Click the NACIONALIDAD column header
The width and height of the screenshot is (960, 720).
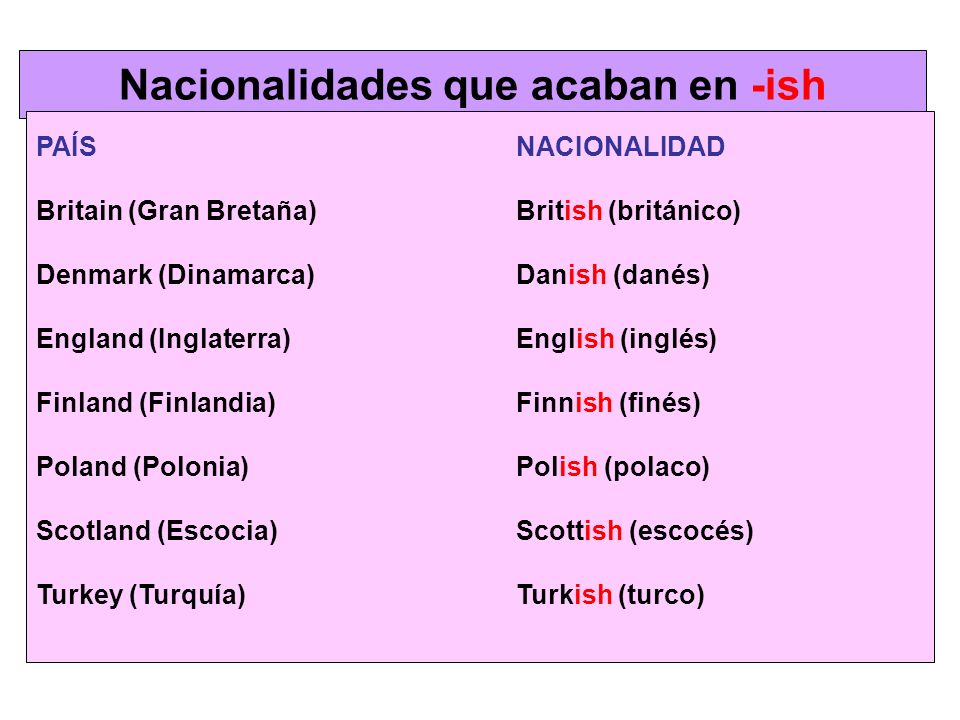pyautogui.click(x=620, y=147)
